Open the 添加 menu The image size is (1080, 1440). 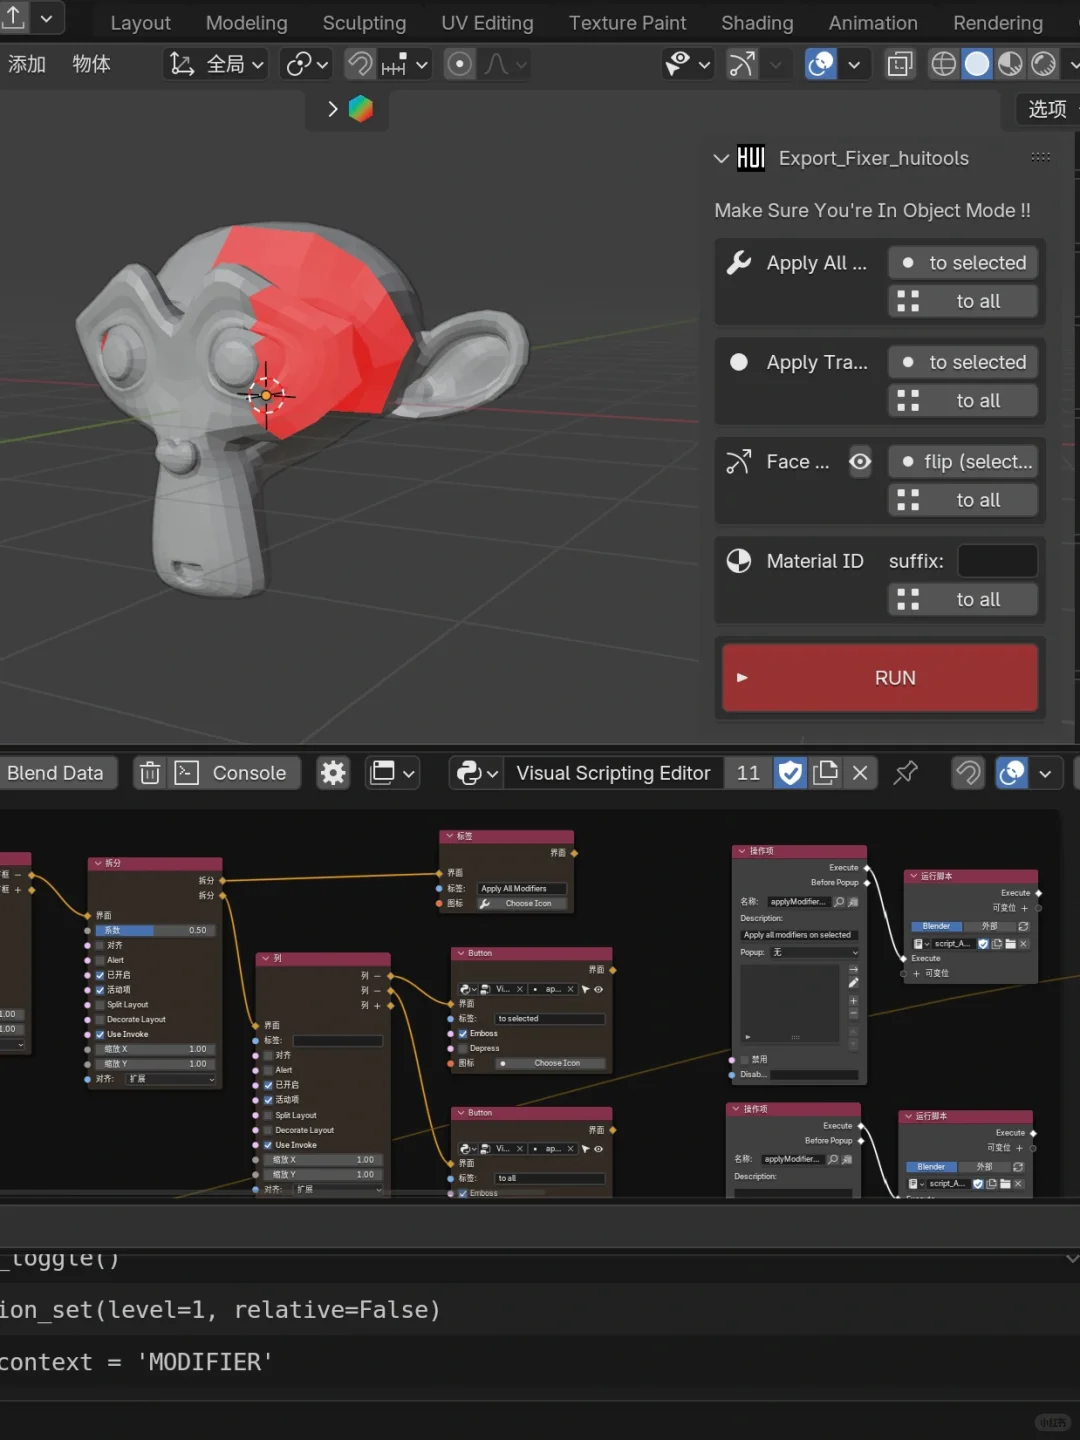tap(27, 65)
